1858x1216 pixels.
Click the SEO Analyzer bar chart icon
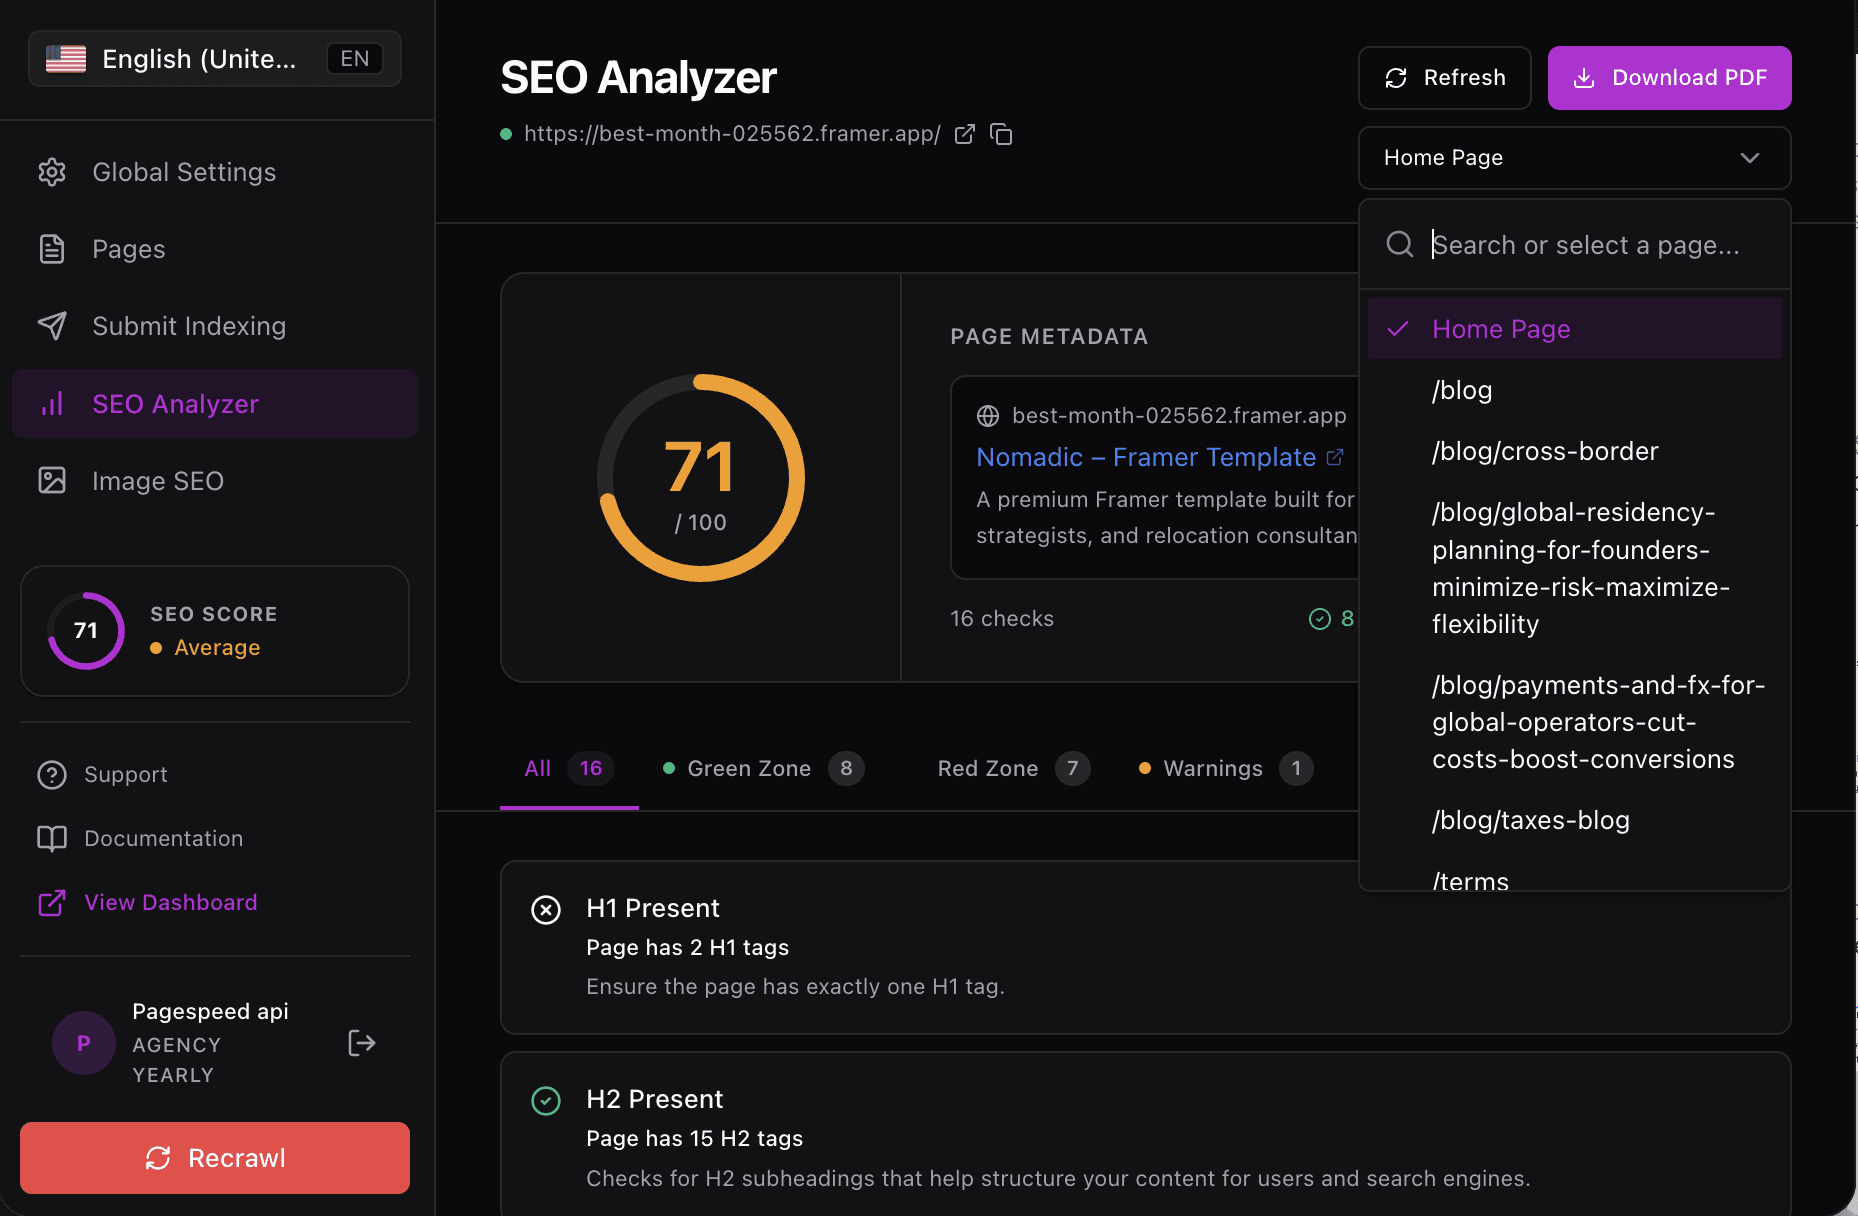click(x=52, y=404)
